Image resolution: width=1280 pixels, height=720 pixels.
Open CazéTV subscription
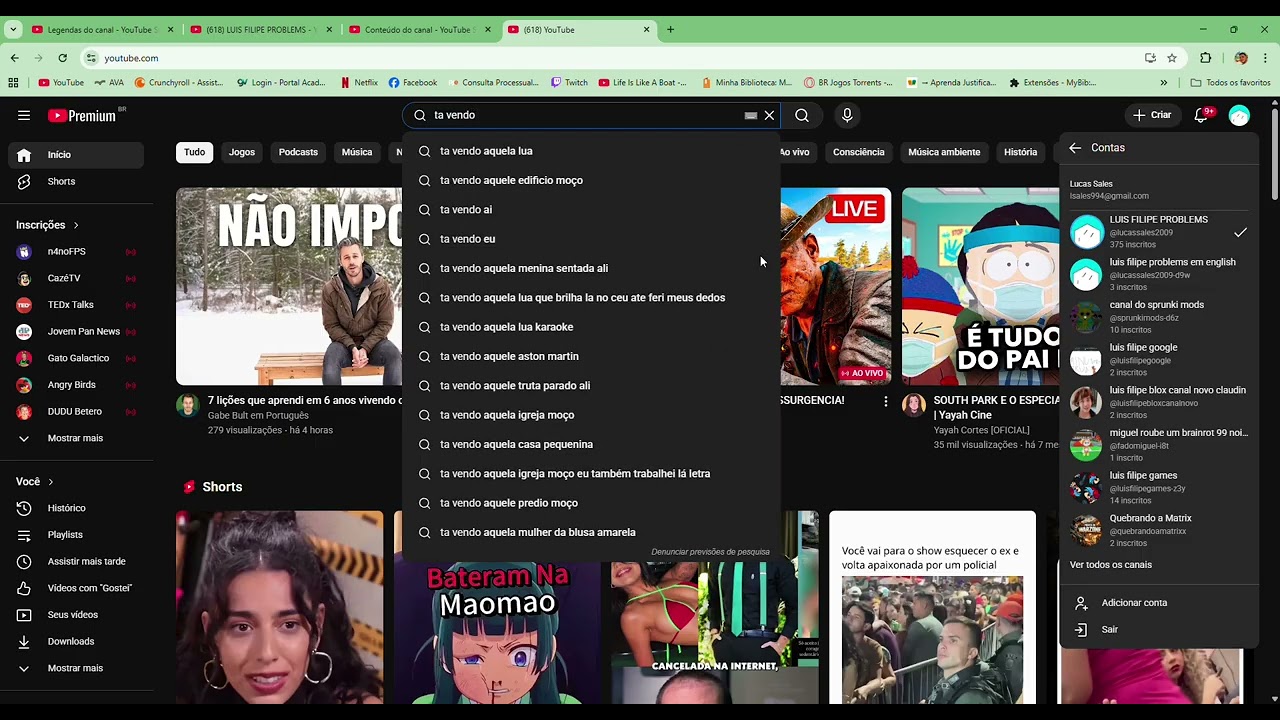click(x=76, y=278)
